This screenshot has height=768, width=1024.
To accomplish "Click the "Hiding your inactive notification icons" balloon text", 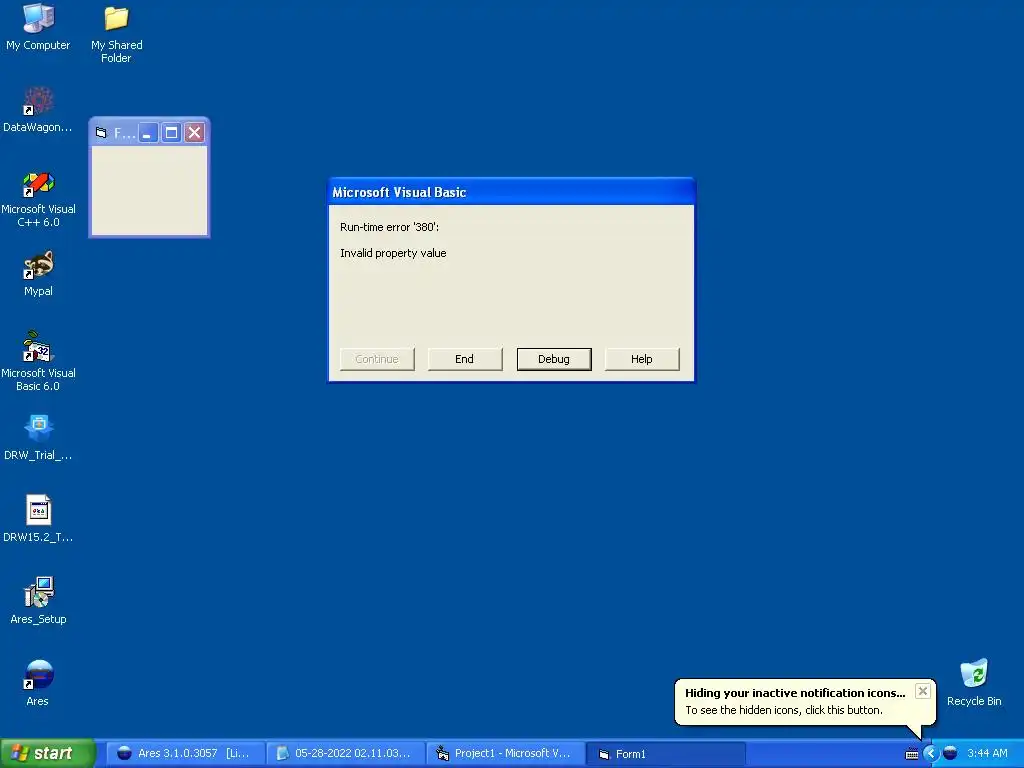I will [x=795, y=693].
